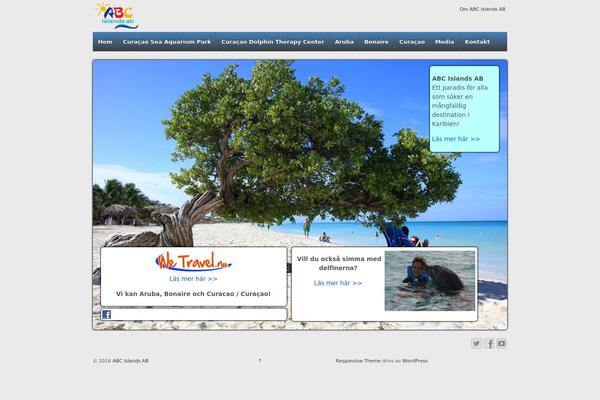This screenshot has height=400, width=600.
Task: Click the scroll-to-top arrow in the footer
Action: click(x=260, y=360)
